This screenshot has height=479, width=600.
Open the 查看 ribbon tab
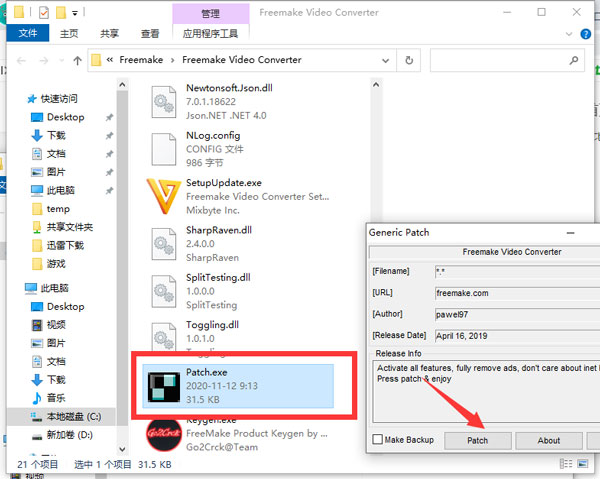150,34
